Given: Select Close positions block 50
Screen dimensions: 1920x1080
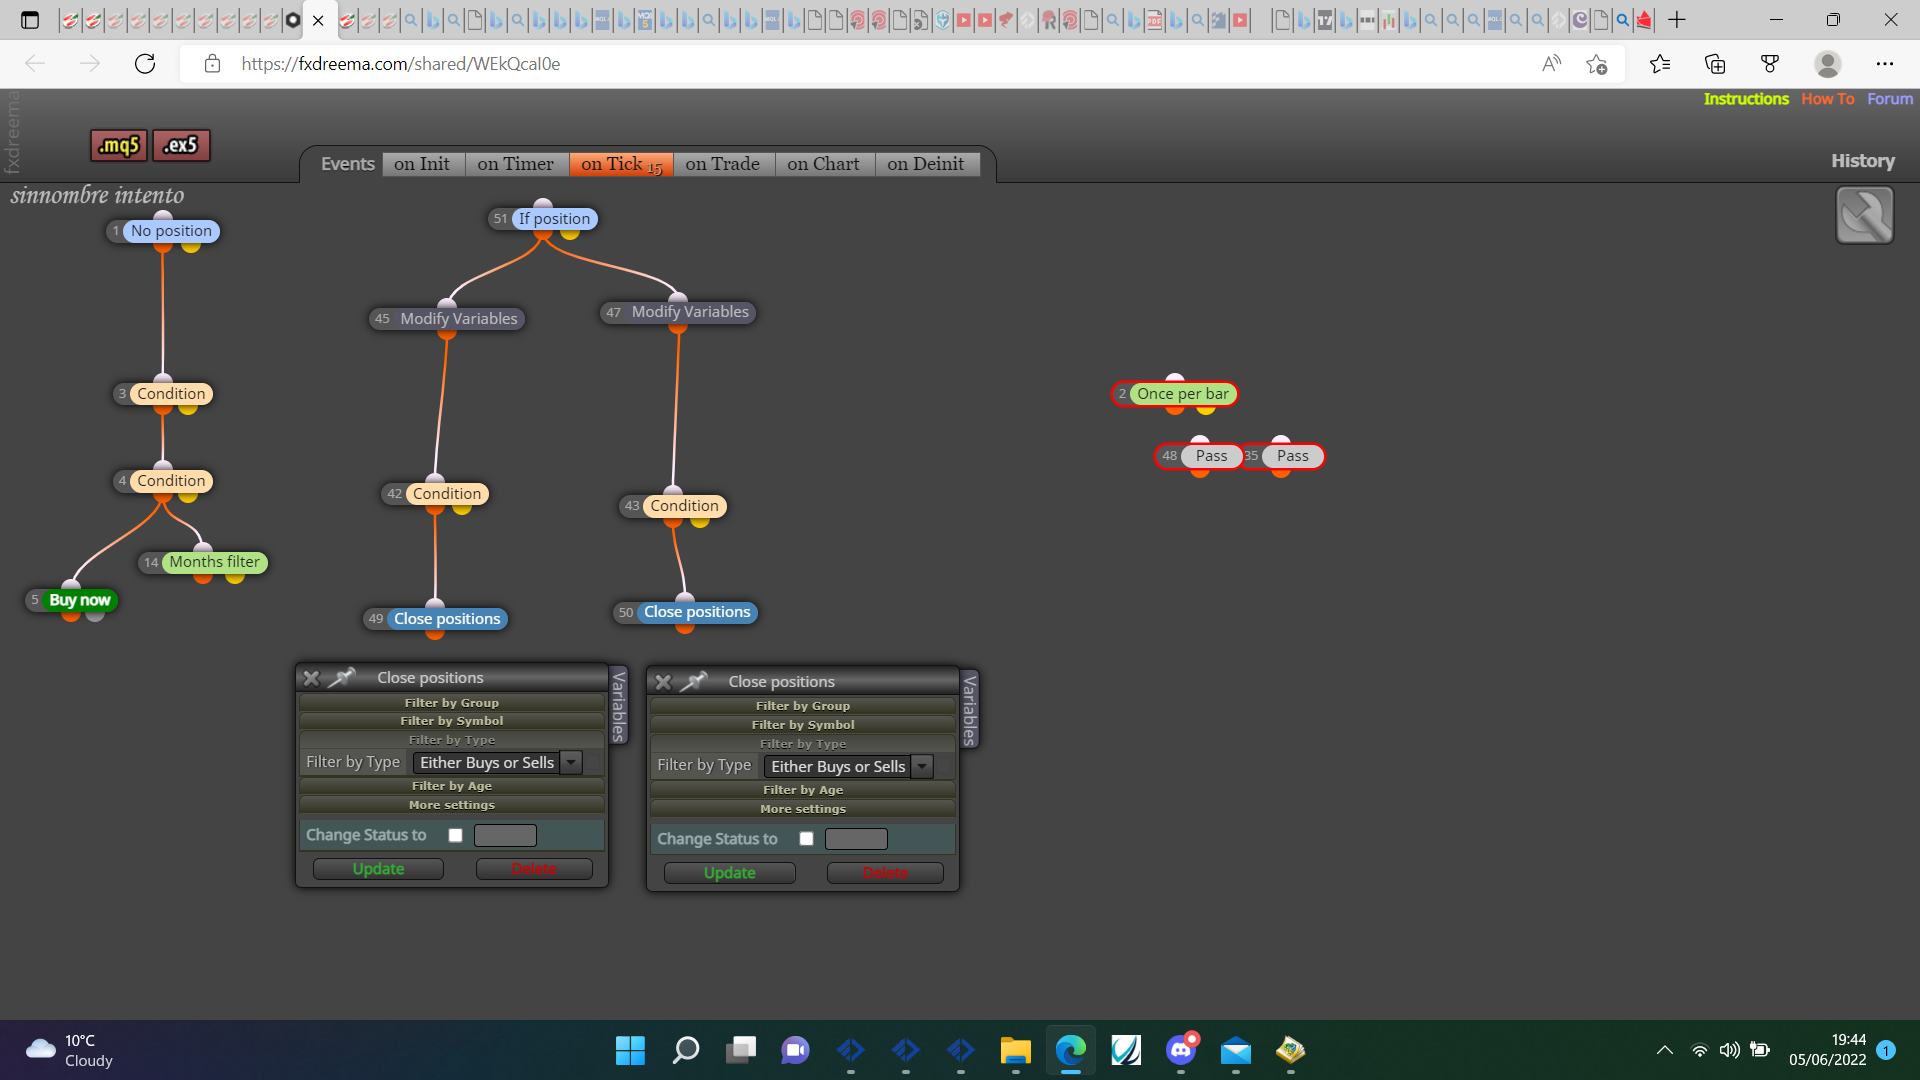Looking at the screenshot, I should pyautogui.click(x=697, y=612).
